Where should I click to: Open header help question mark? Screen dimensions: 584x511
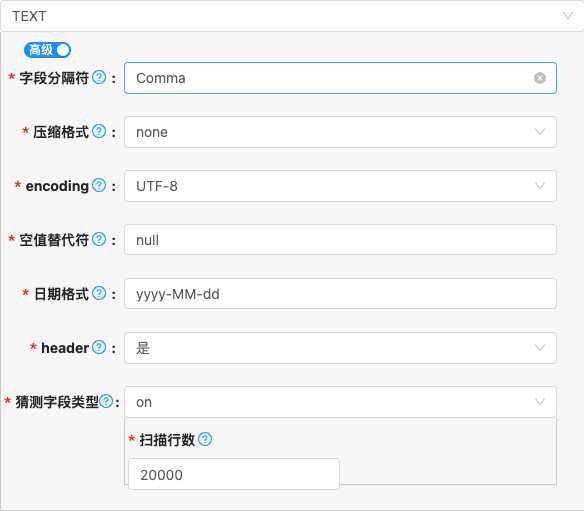[99, 347]
